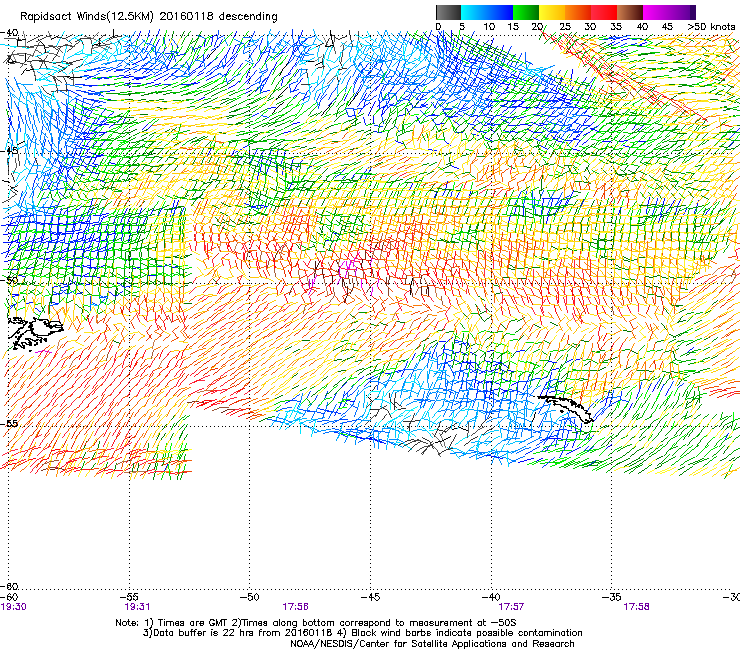Viewport: 740px width, 650px height.
Task: Click the '25' label under the color bar
Action: [x=565, y=27]
